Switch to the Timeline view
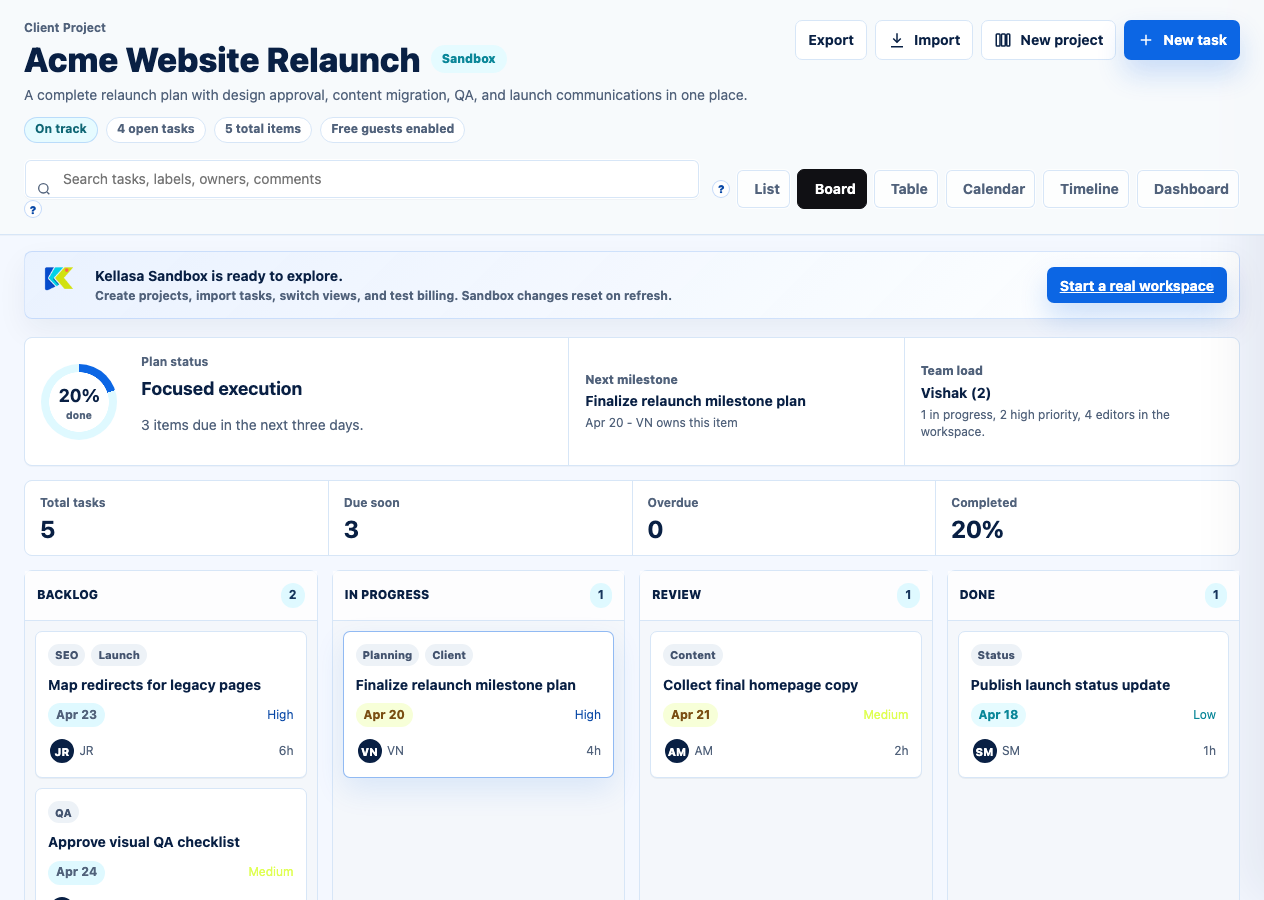The width and height of the screenshot is (1264, 900). tap(1088, 189)
